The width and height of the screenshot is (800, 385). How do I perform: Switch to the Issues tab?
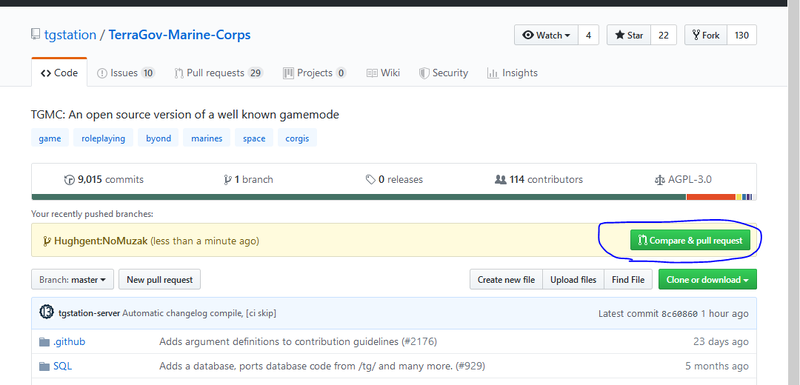pyautogui.click(x=126, y=73)
